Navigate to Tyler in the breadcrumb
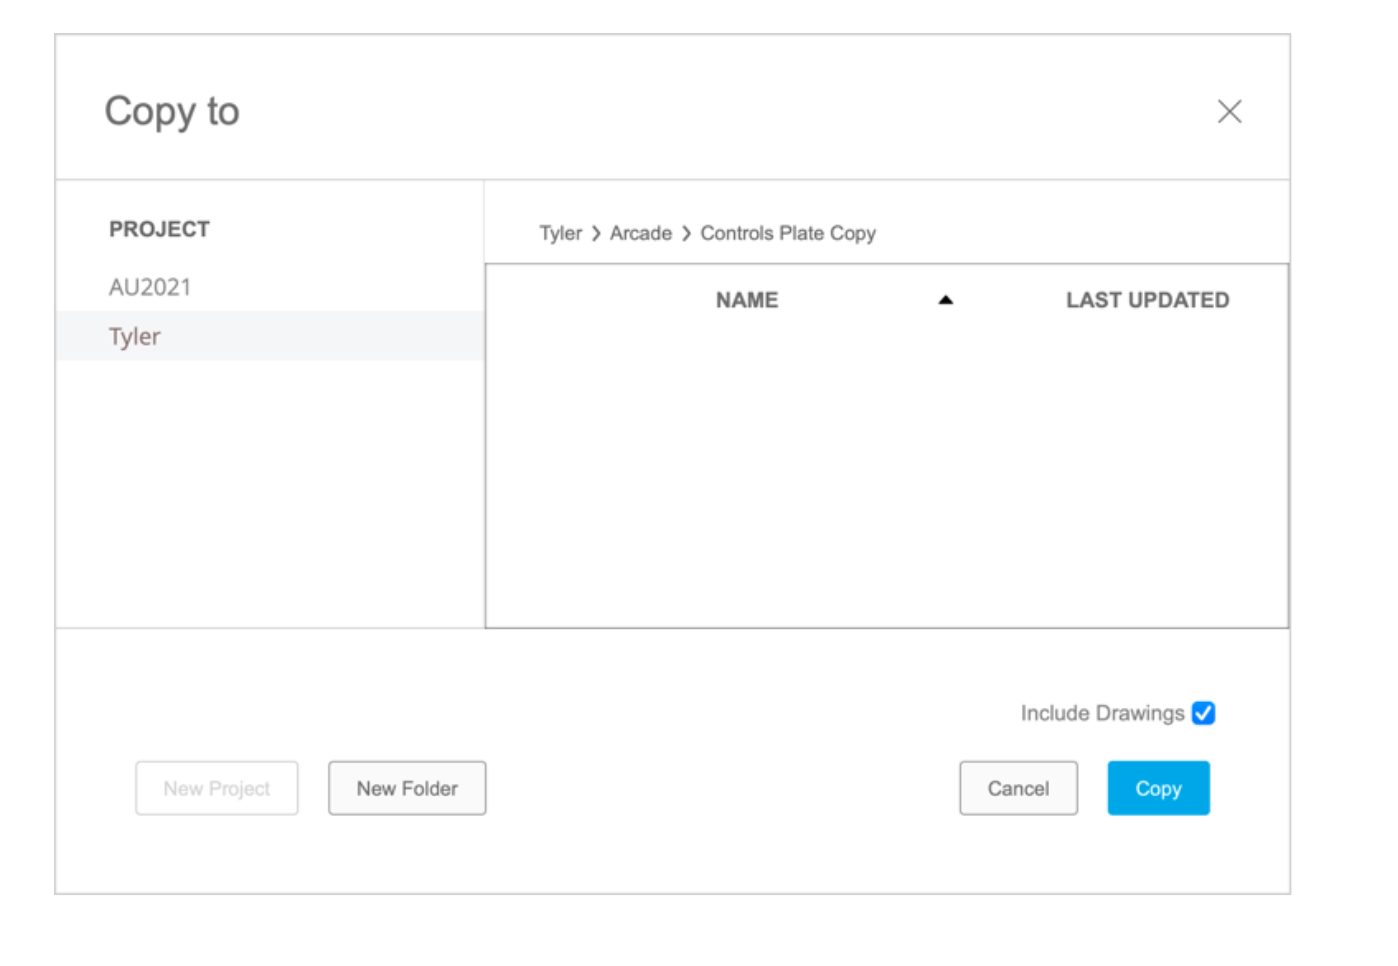The height and width of the screenshot is (966, 1398). pos(560,233)
